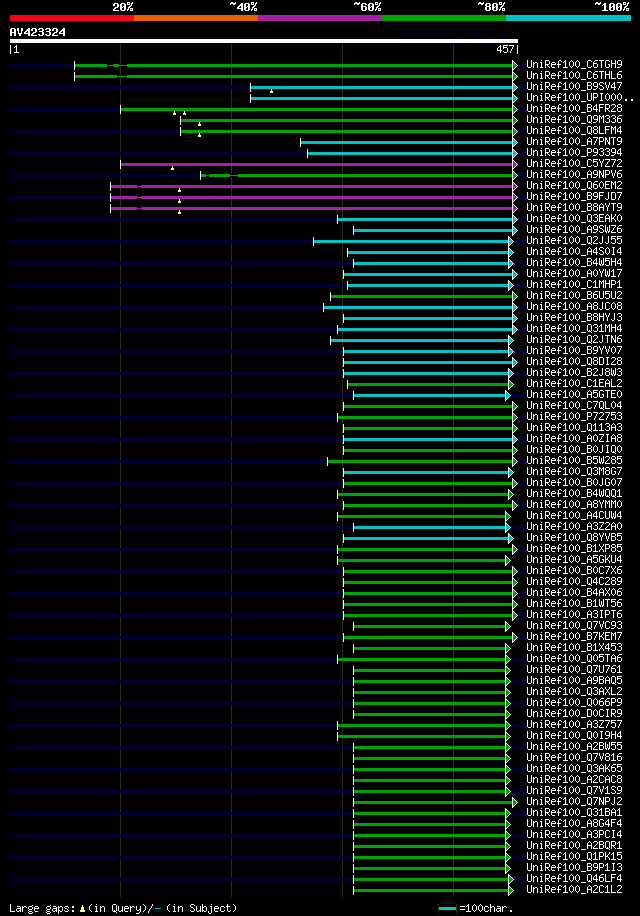Click the red 20% identity legend bar

pyautogui.click(x=72, y=18)
